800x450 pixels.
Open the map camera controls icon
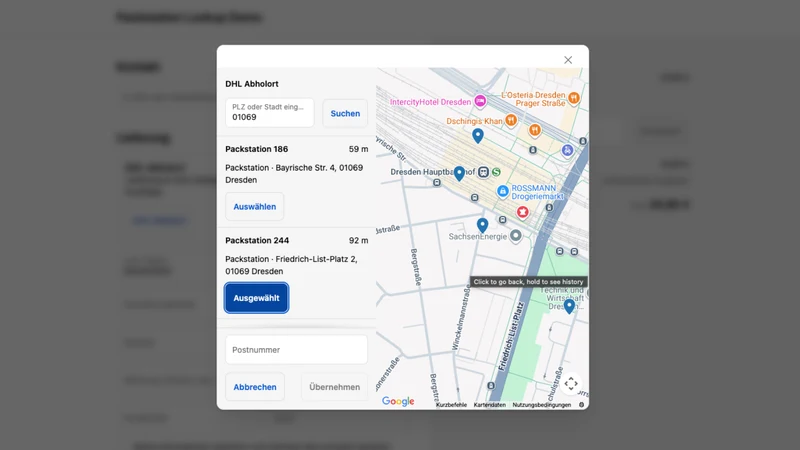click(571, 383)
